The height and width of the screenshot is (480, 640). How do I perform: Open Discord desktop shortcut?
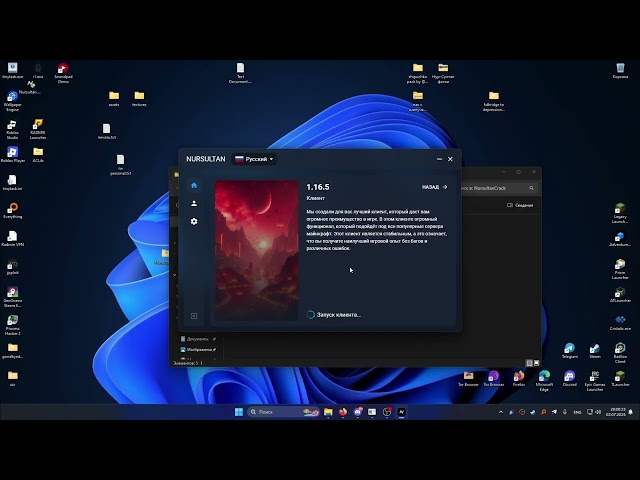[569, 378]
